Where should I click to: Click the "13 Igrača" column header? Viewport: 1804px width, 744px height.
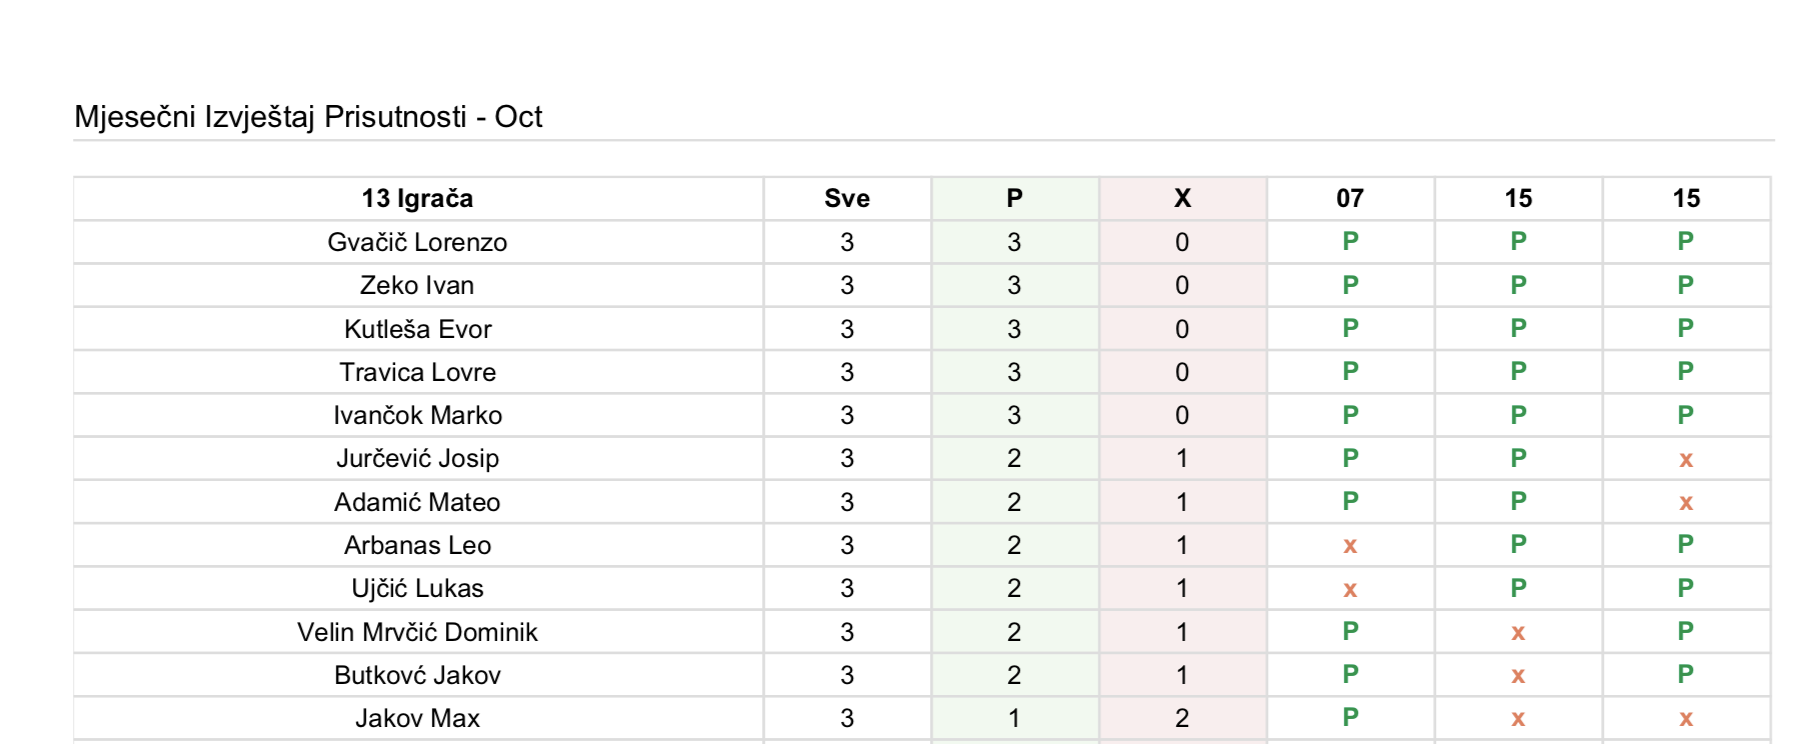pos(417,198)
